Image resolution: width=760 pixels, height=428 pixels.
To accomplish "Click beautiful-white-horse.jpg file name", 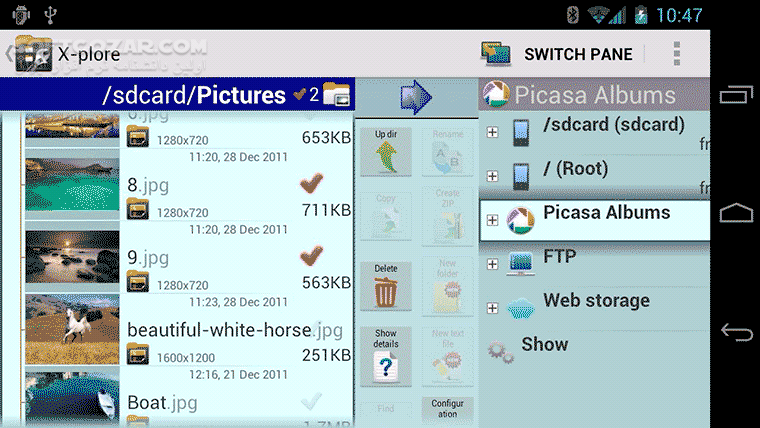I will (x=235, y=331).
